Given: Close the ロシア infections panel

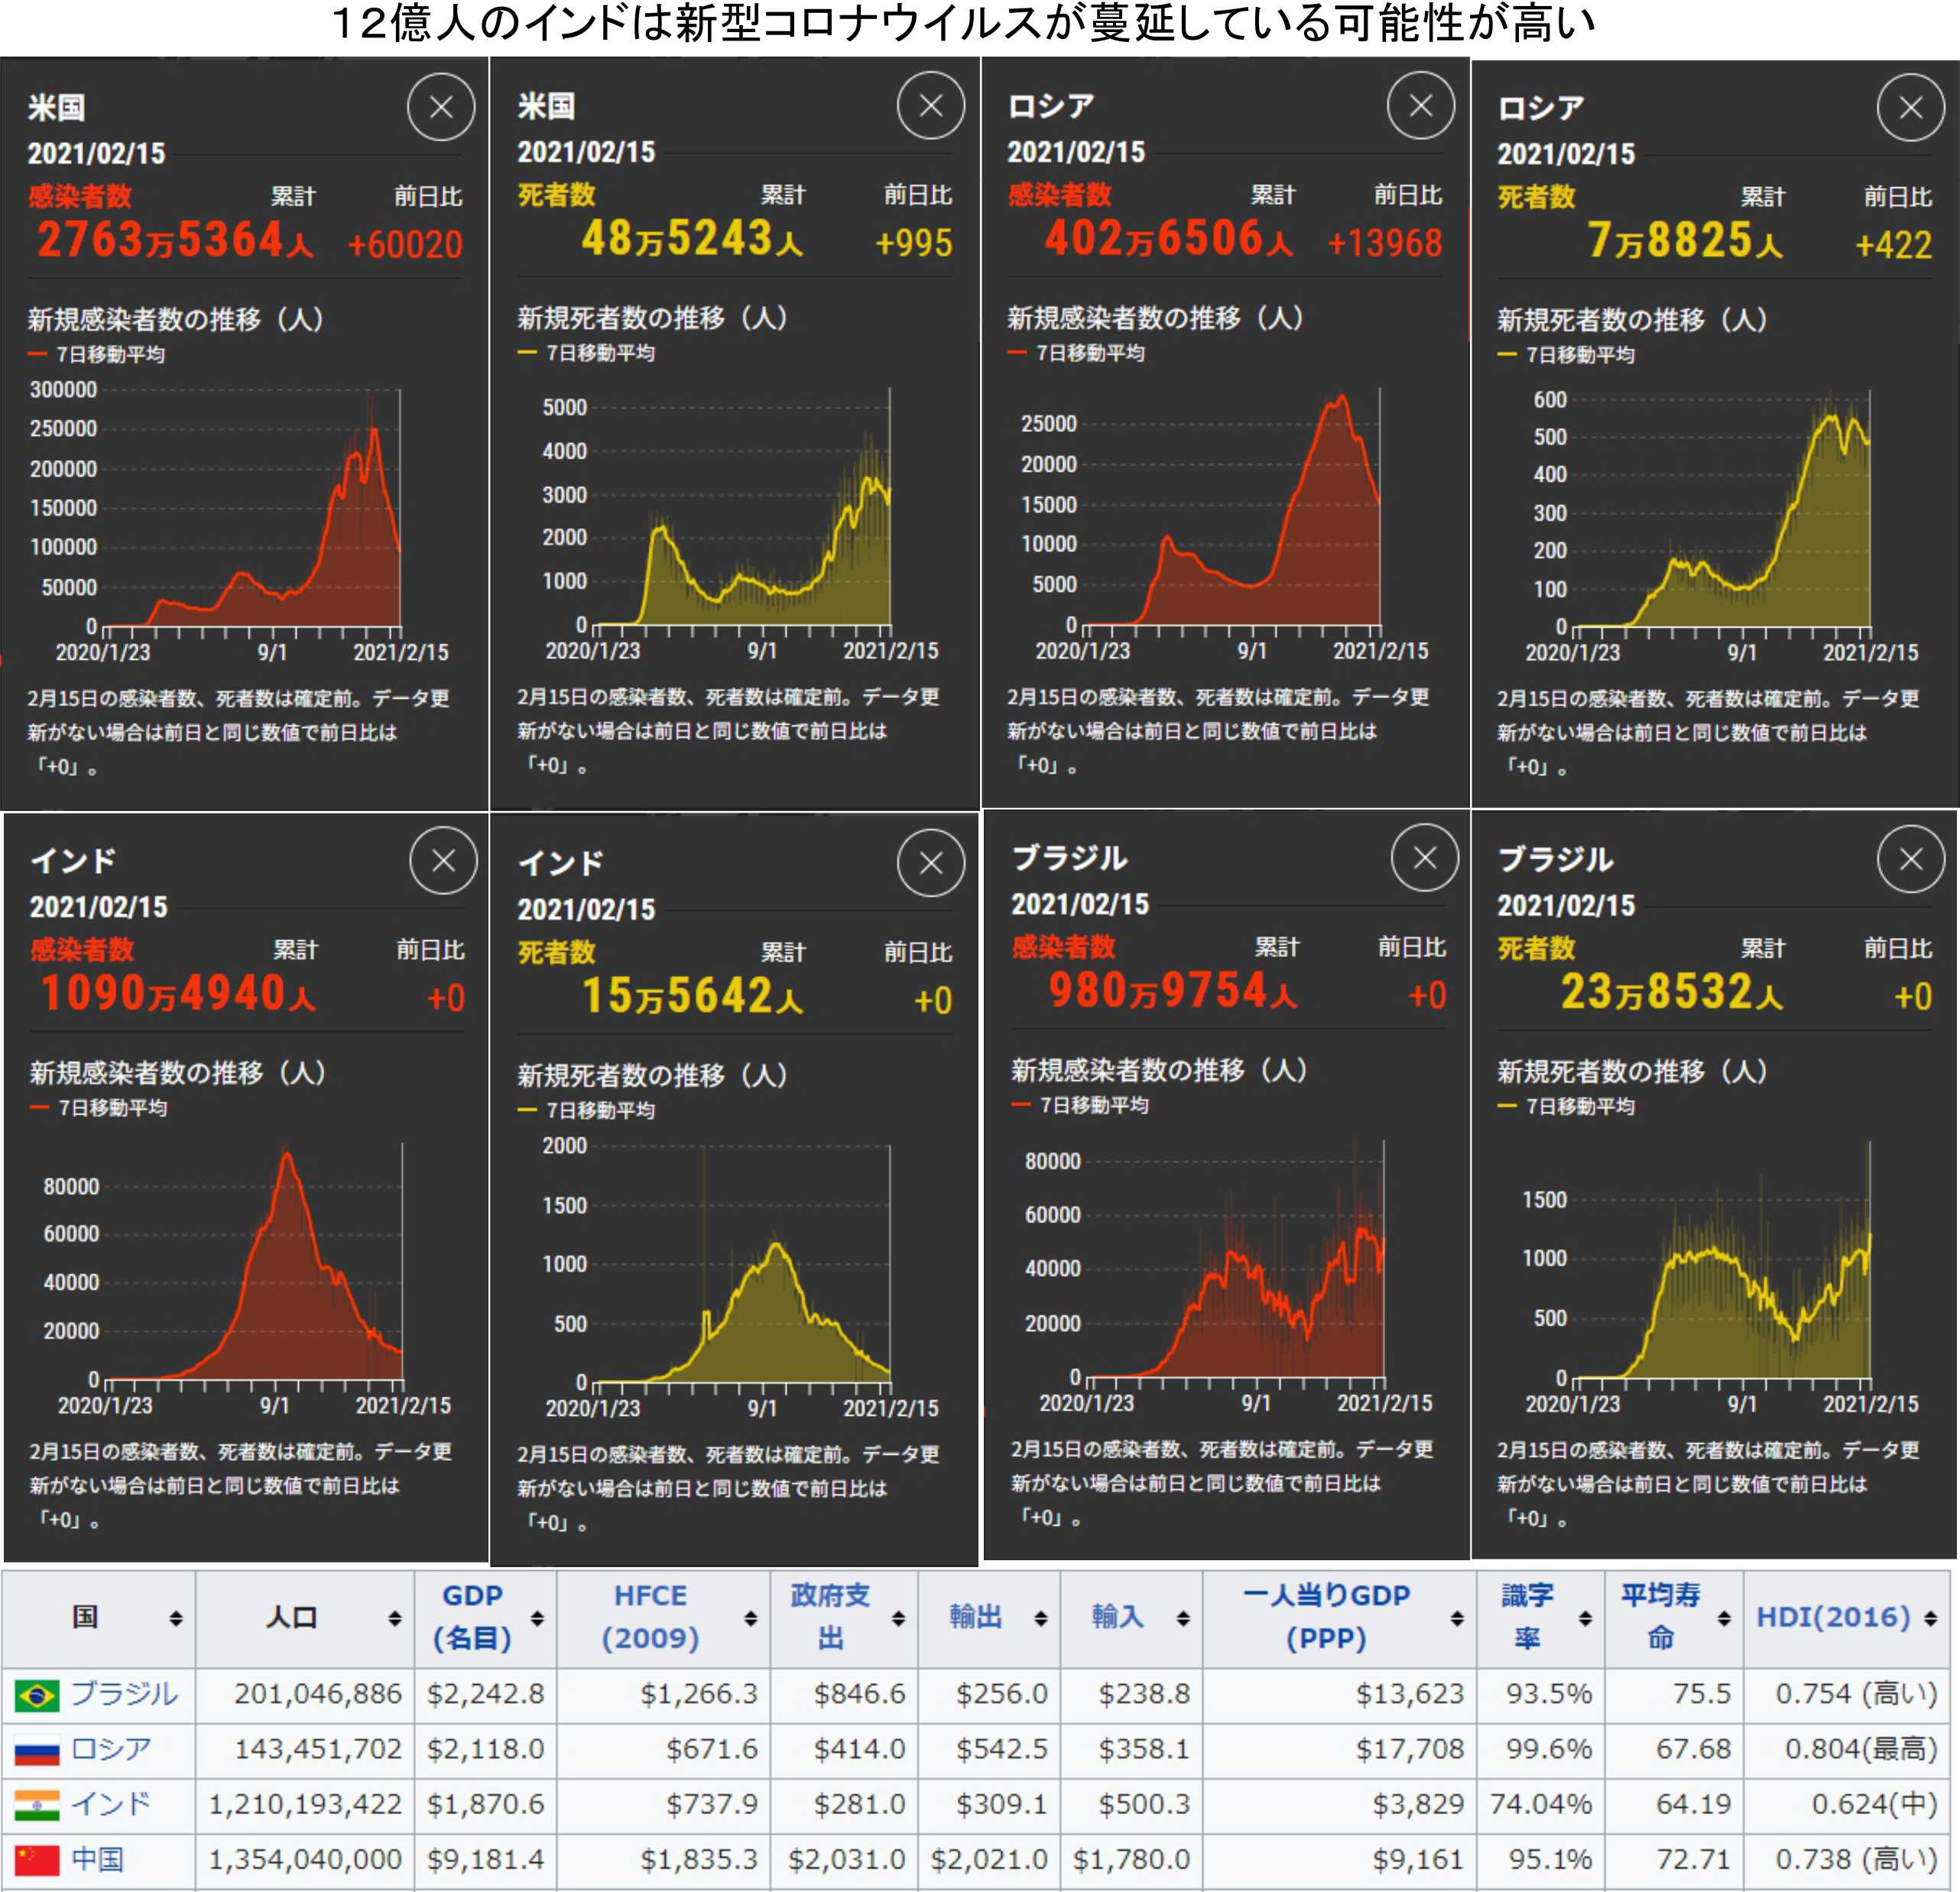Looking at the screenshot, I should pos(1420,106).
